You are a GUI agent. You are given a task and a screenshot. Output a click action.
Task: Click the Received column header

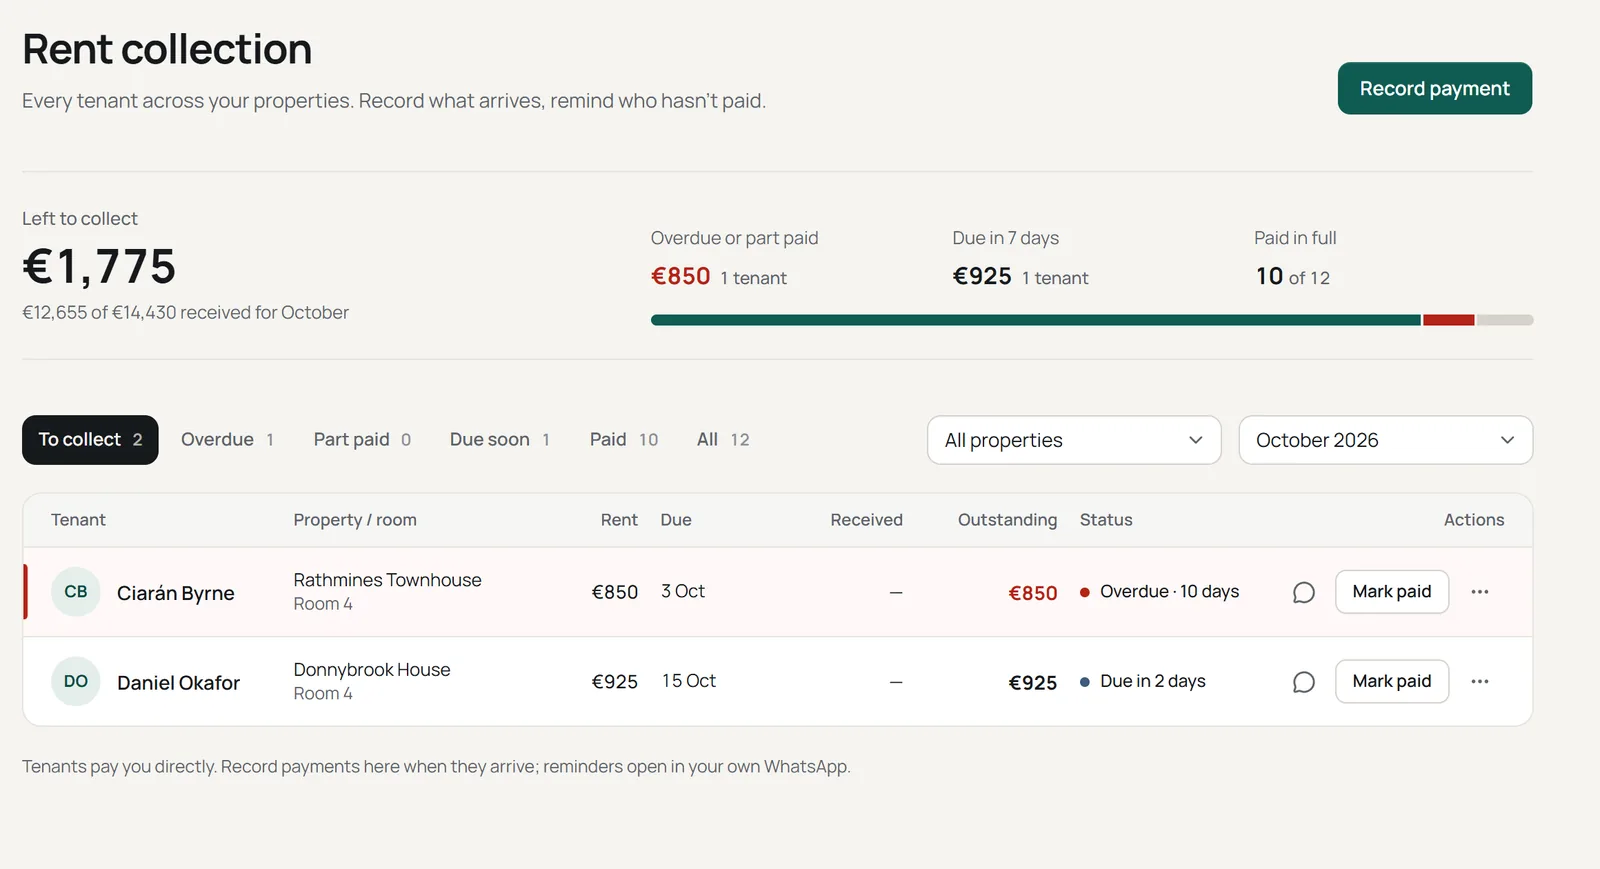click(866, 520)
